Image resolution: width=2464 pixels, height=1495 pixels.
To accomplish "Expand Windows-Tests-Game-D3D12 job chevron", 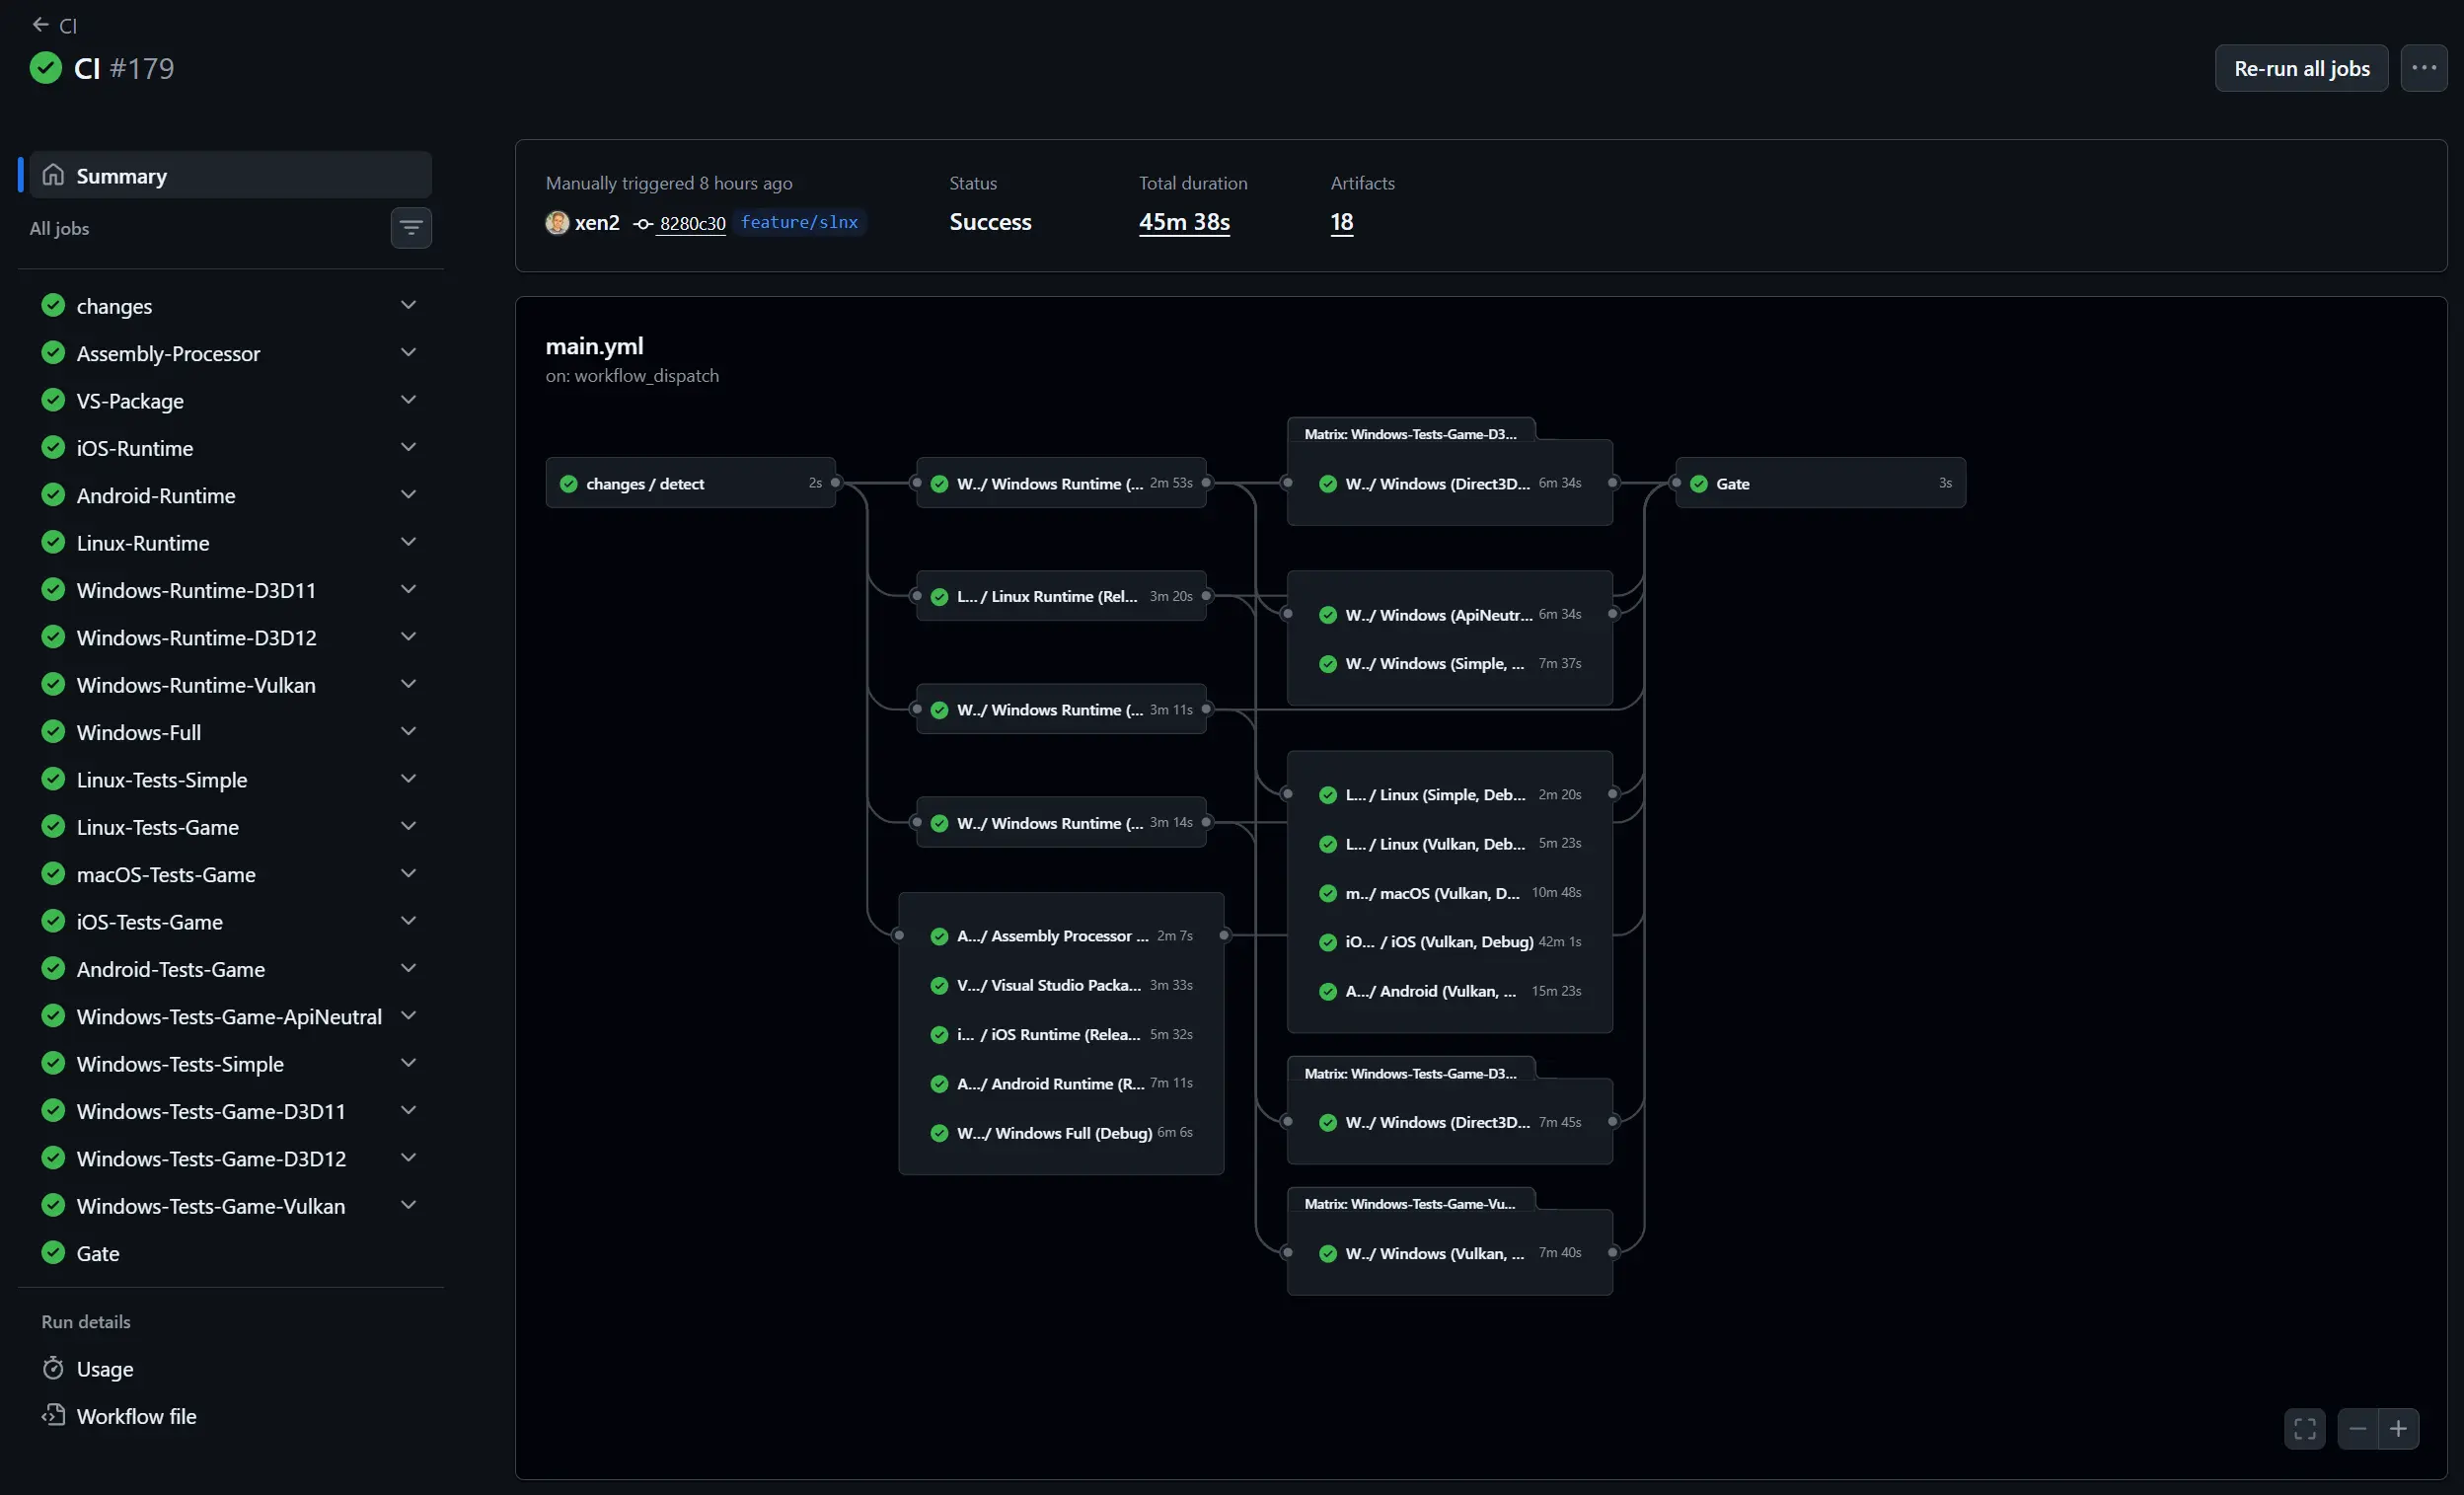I will pyautogui.click(x=408, y=1158).
